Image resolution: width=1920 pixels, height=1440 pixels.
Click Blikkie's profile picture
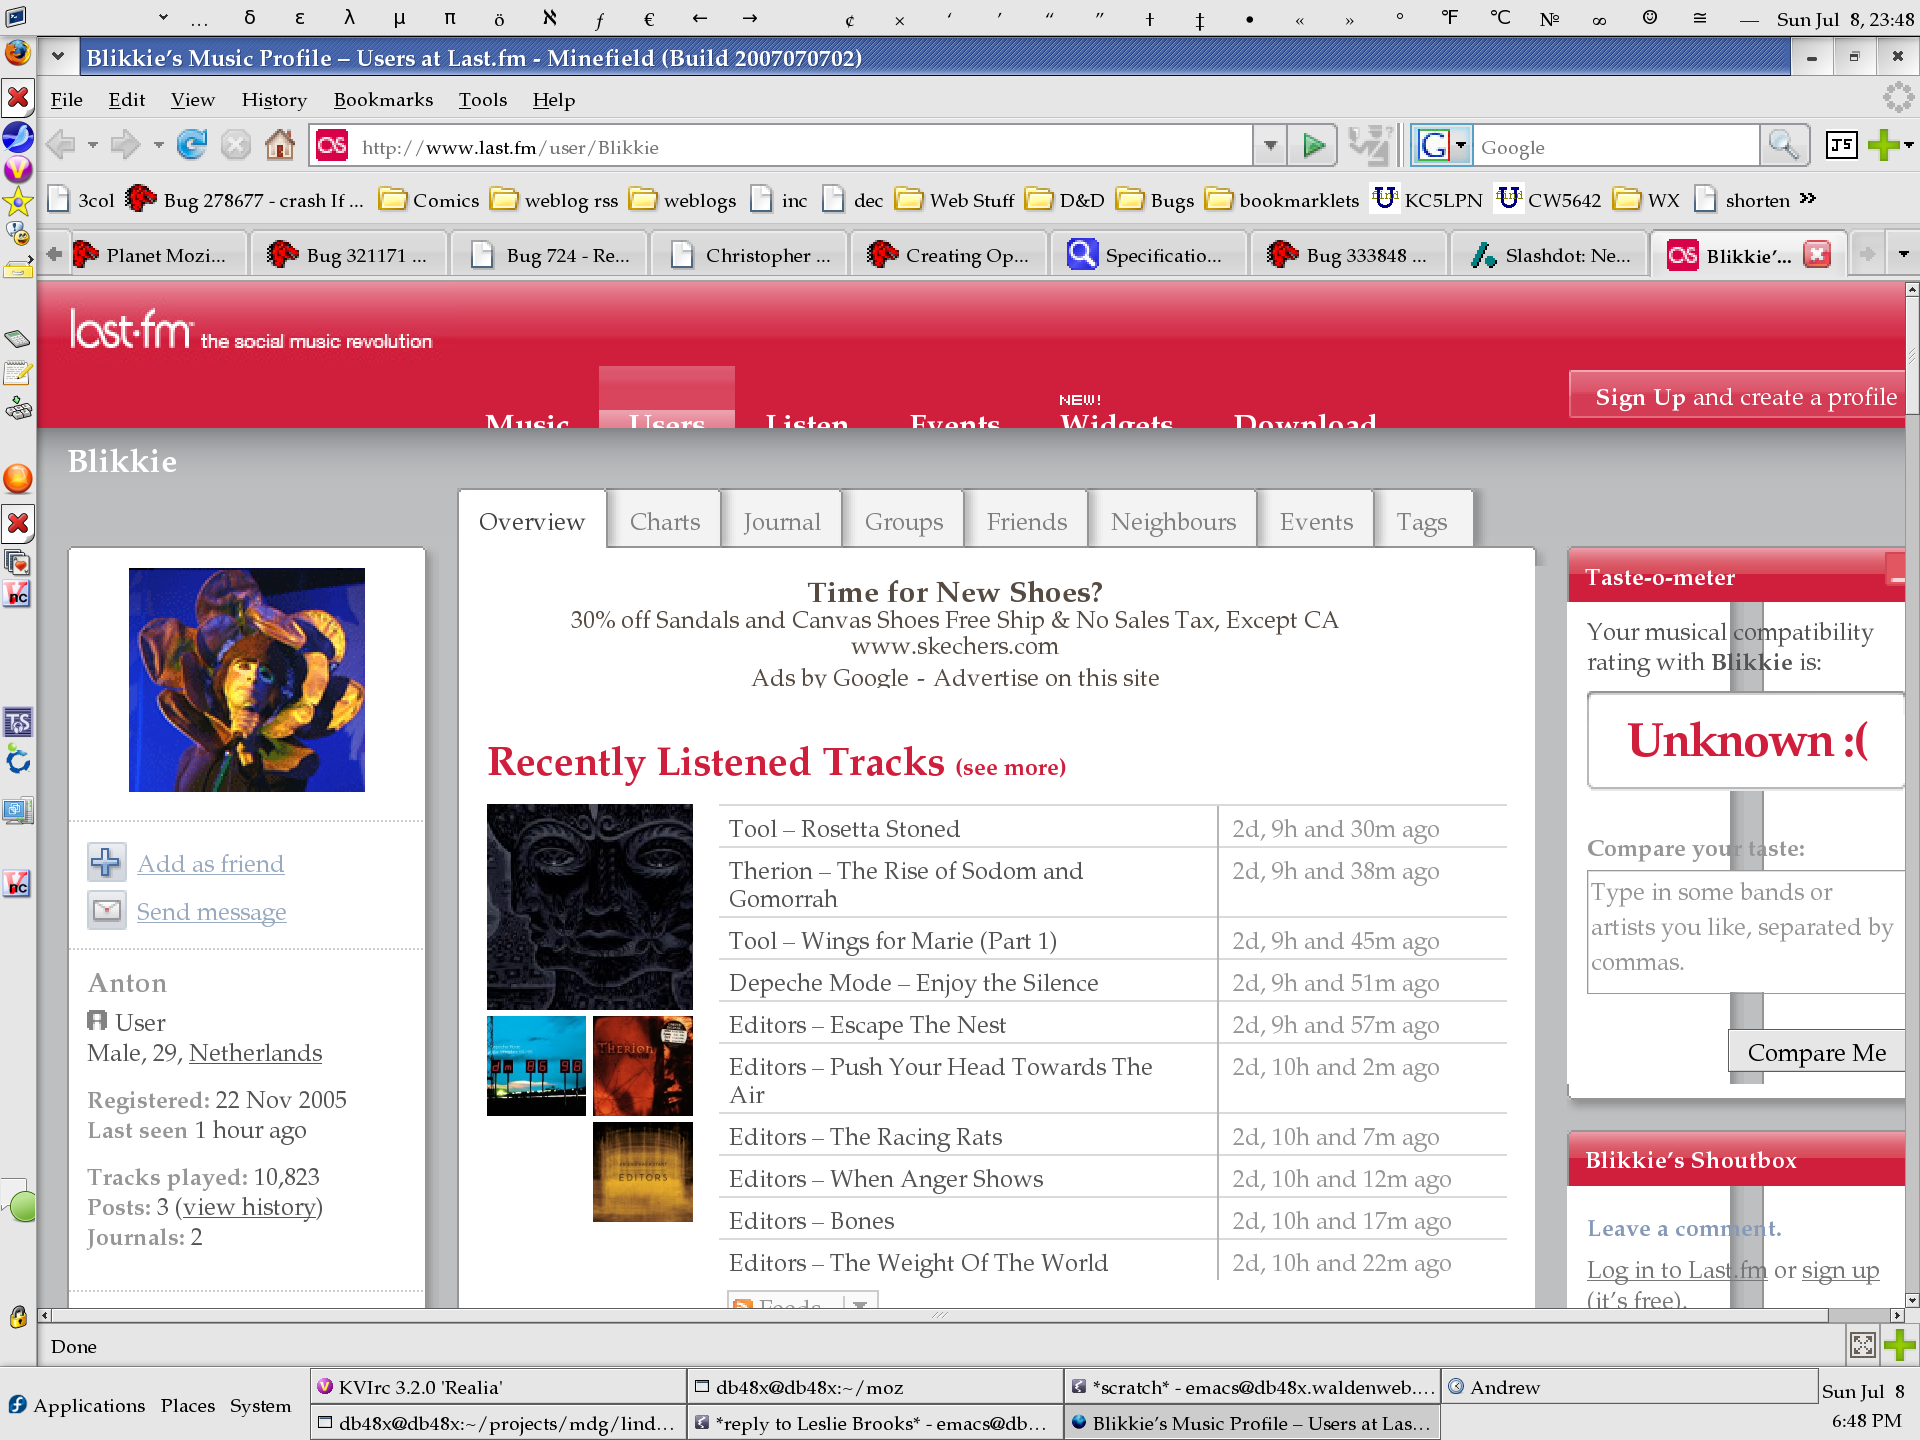(x=246, y=680)
